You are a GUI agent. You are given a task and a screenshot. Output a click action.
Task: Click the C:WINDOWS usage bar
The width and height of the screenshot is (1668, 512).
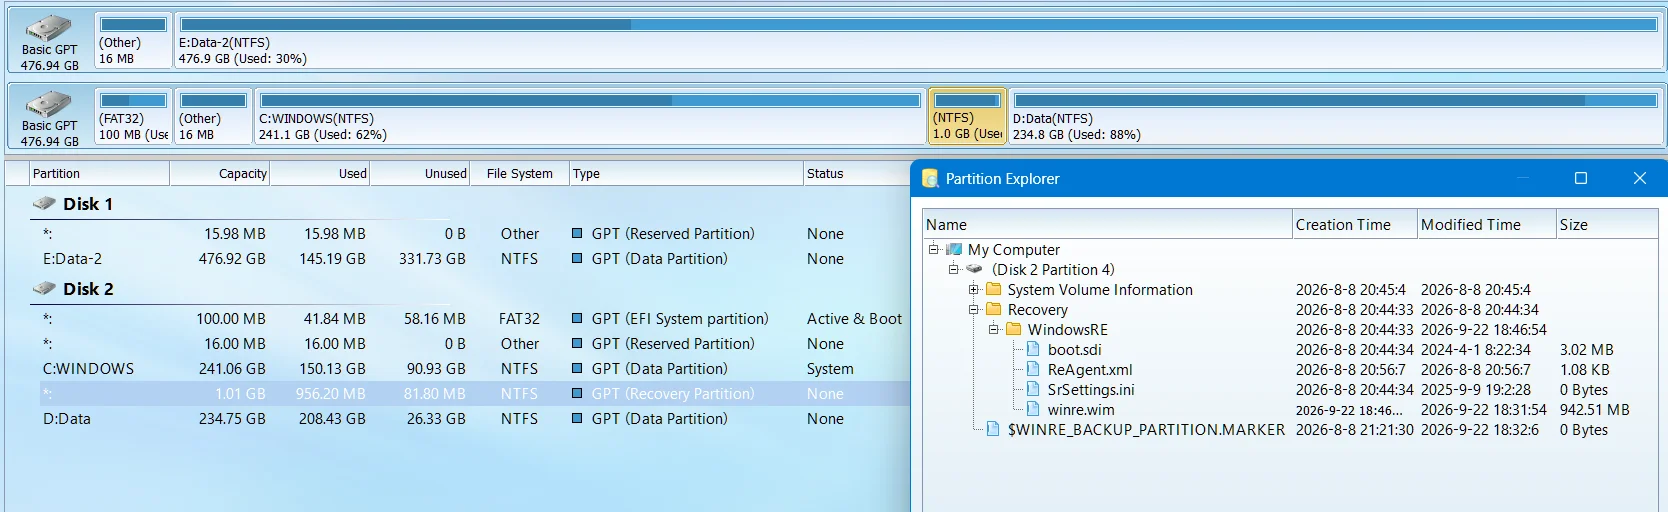pyautogui.click(x=589, y=100)
